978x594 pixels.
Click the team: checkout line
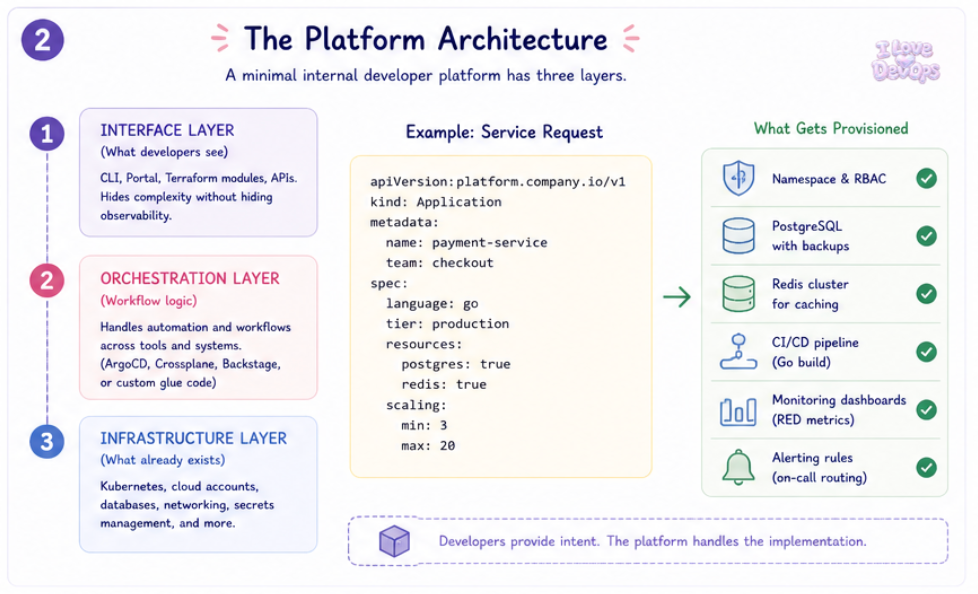coord(440,263)
